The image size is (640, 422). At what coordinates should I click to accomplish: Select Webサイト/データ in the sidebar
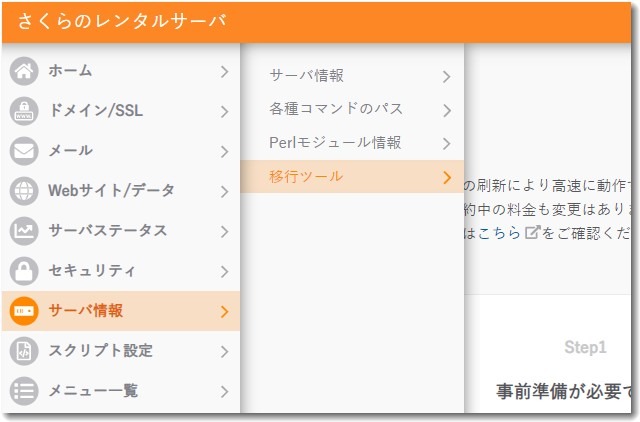(121, 191)
